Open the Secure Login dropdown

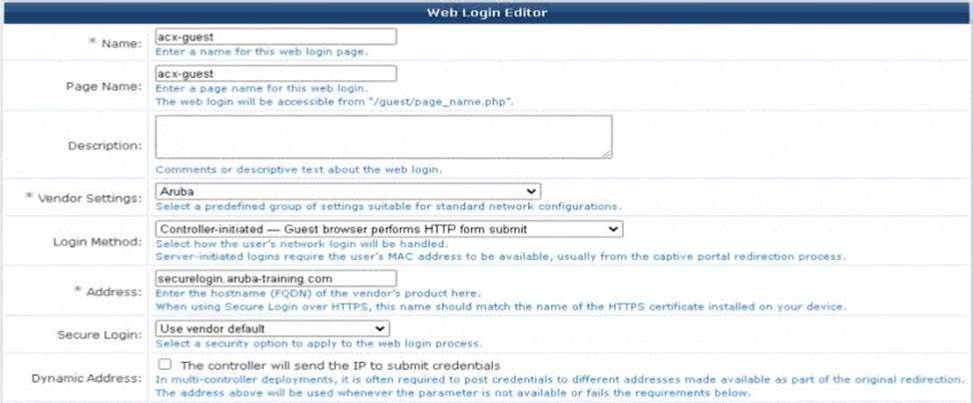point(271,328)
